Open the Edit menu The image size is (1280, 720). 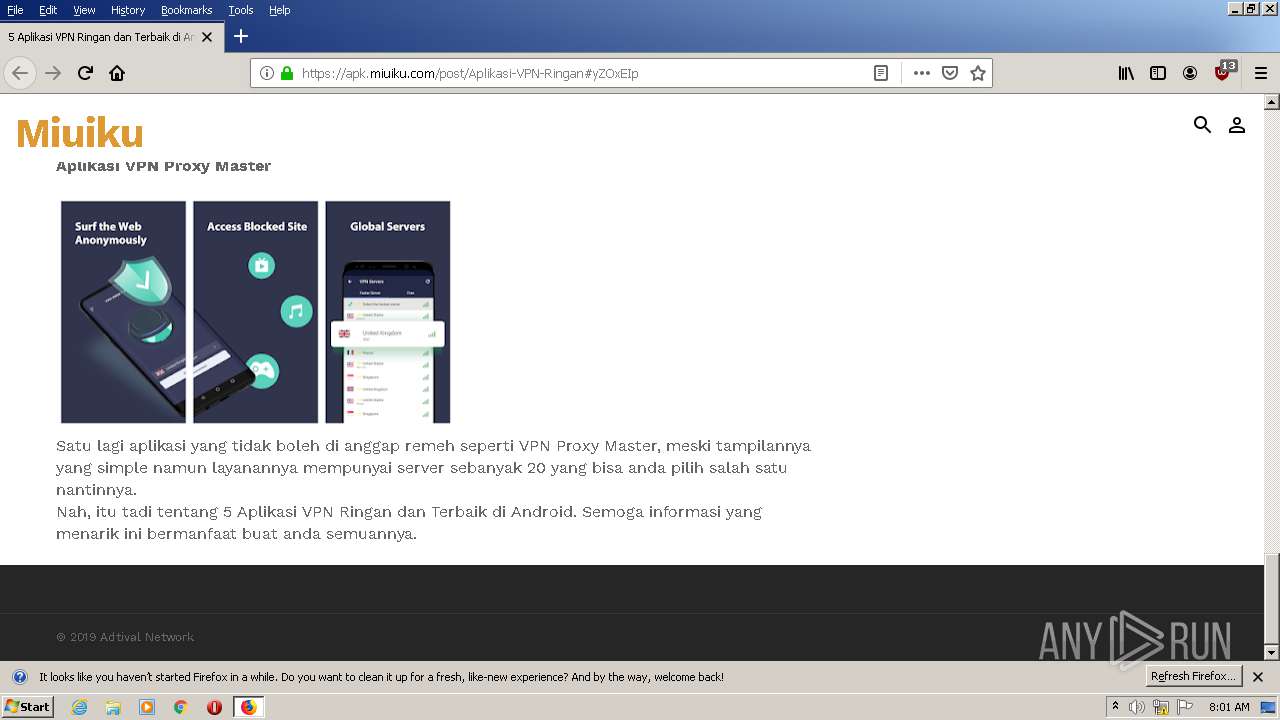48,10
